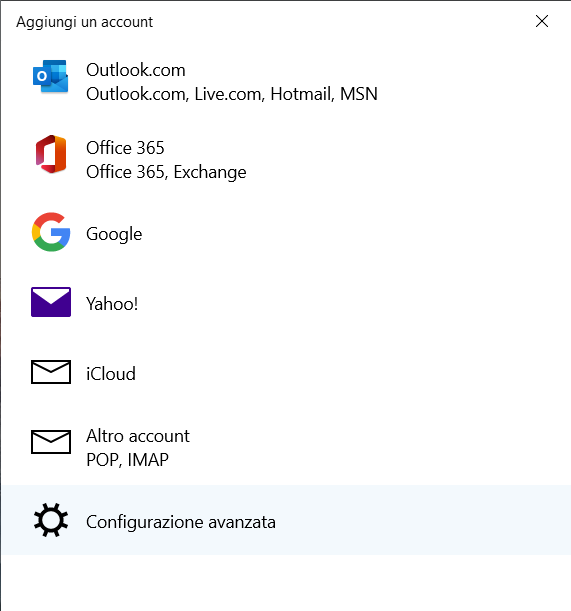
Task: Click the Outlook.com logo icon
Action: [51, 76]
